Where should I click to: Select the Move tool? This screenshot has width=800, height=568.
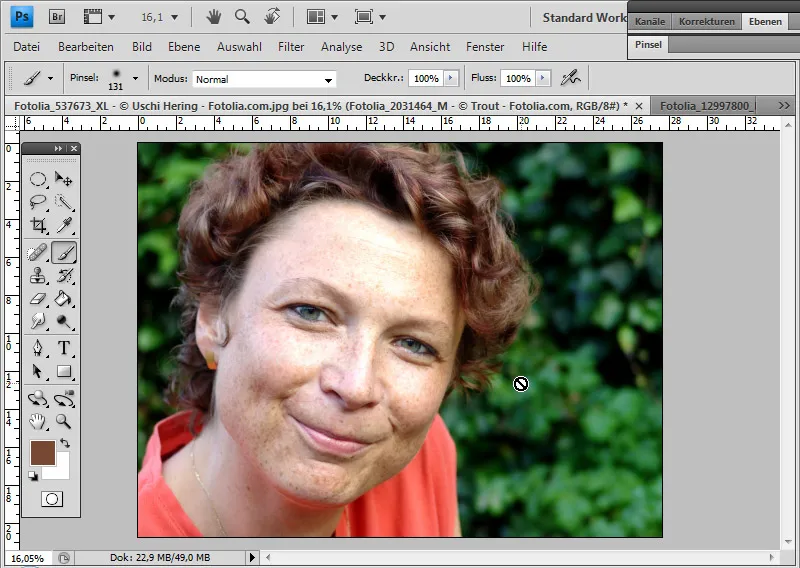(x=64, y=179)
